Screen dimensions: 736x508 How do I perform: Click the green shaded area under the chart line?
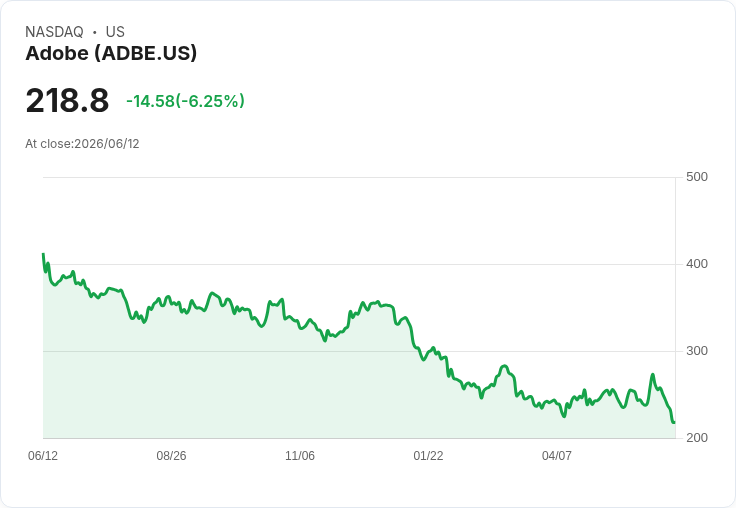pyautogui.click(x=282, y=390)
